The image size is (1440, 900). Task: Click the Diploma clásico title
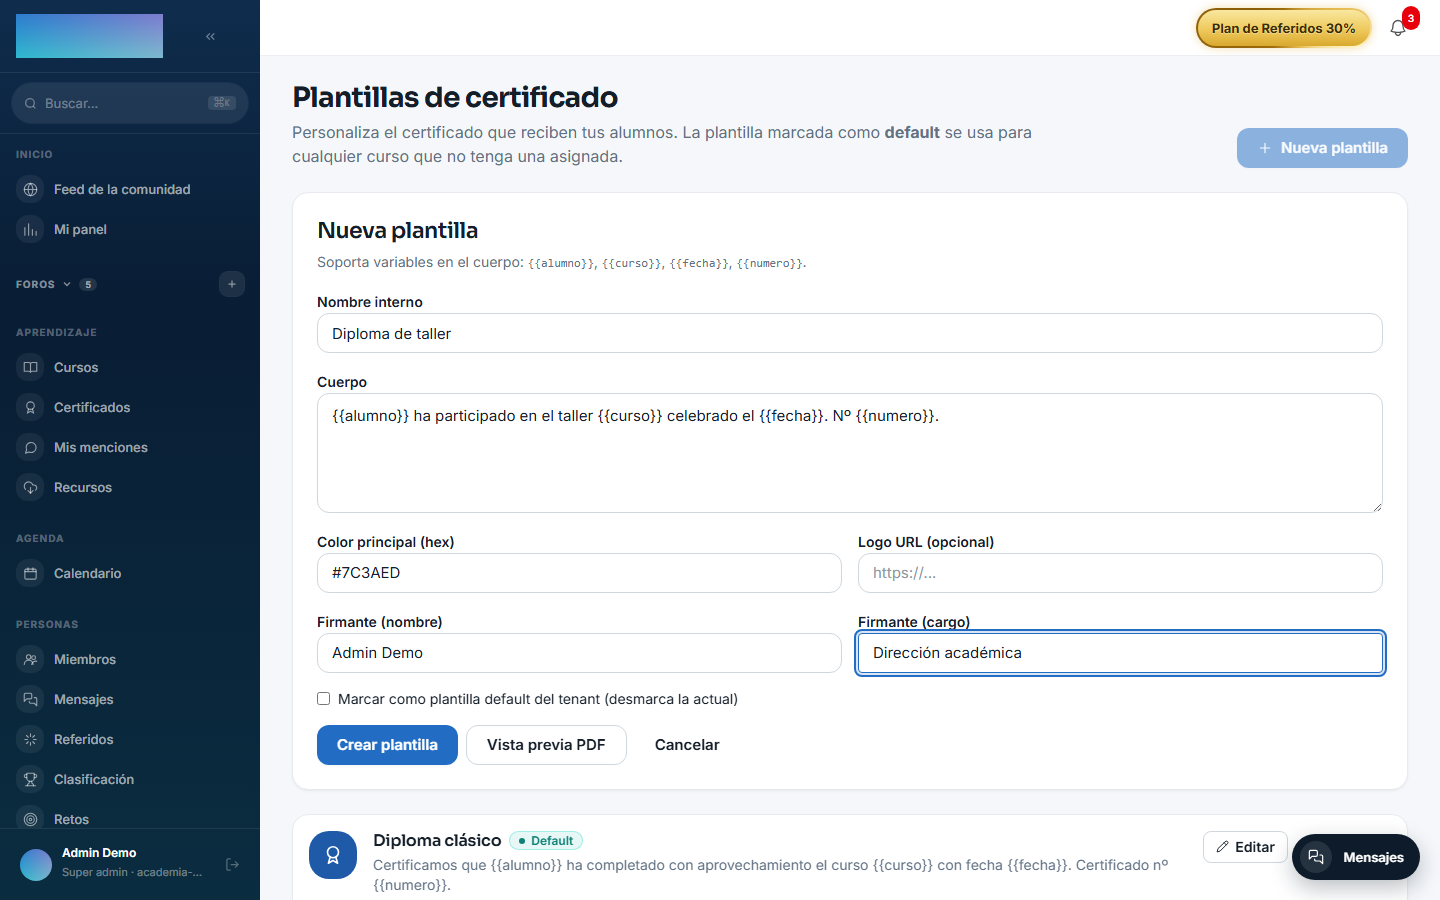437,840
